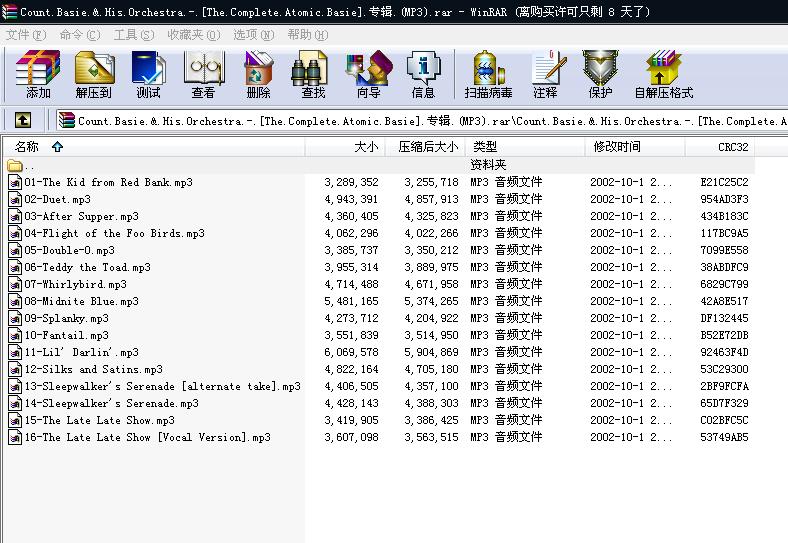Select 12-Silks and Satins.mp3
788x543 pixels.
click(93, 369)
